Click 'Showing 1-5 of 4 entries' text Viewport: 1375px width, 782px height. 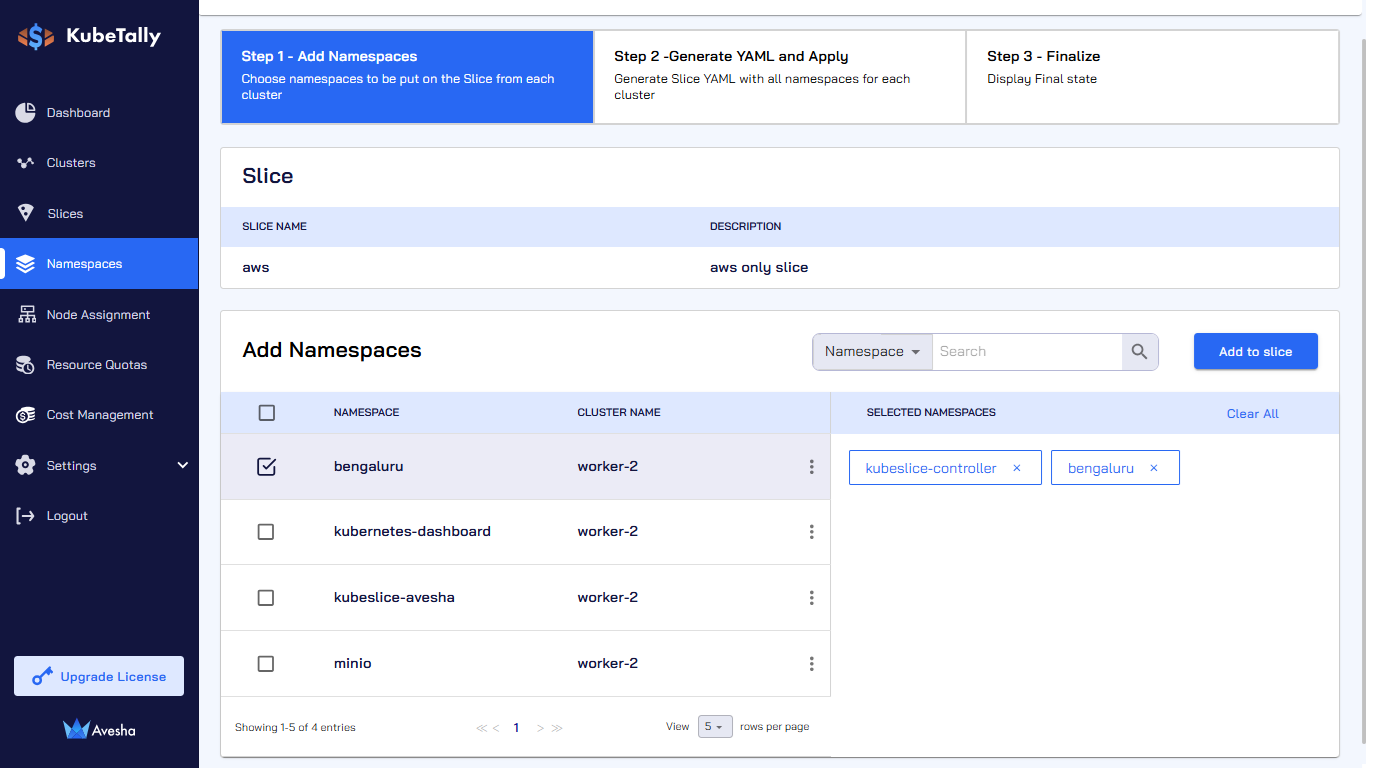tap(295, 728)
